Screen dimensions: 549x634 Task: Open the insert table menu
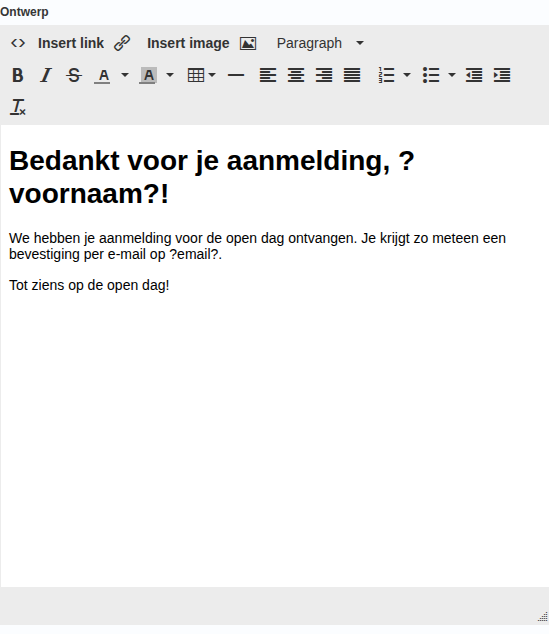(x=201, y=75)
